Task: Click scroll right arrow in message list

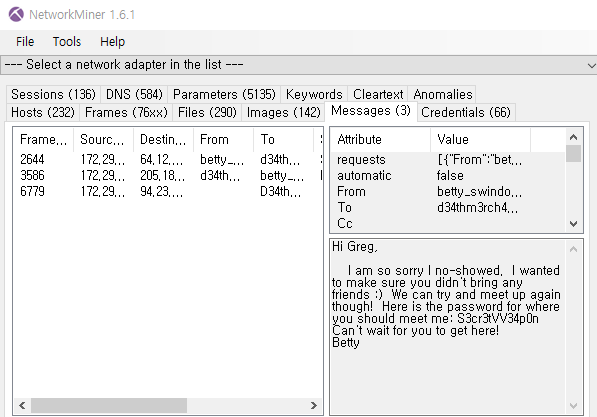Action: tap(314, 405)
